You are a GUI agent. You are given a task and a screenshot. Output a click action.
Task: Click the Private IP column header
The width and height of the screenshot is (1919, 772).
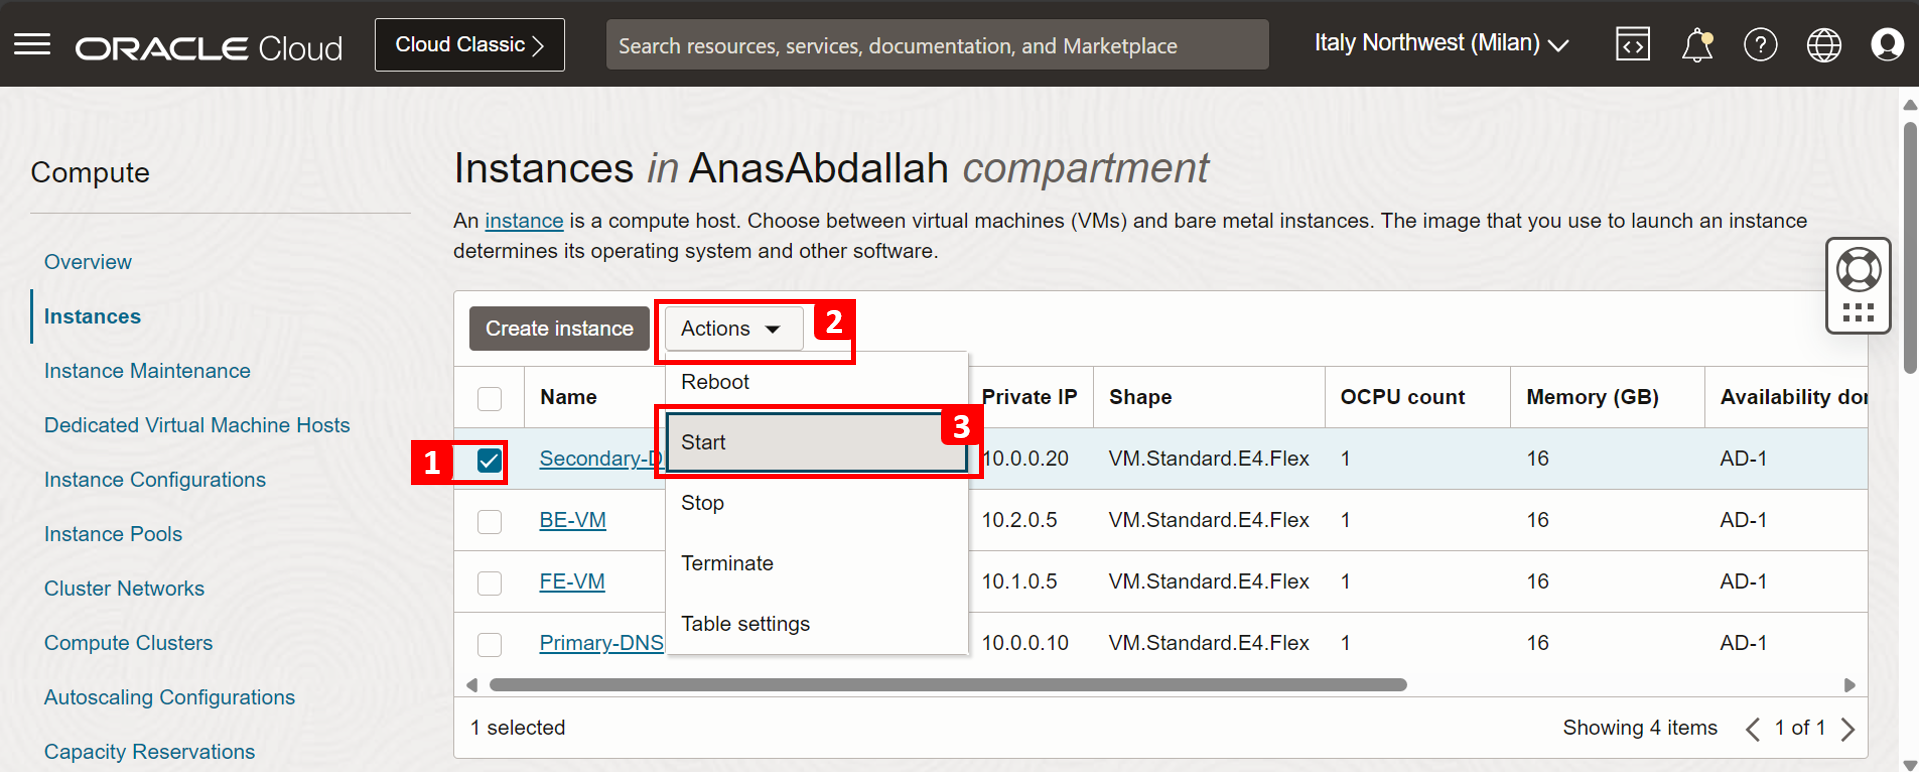[1029, 397]
